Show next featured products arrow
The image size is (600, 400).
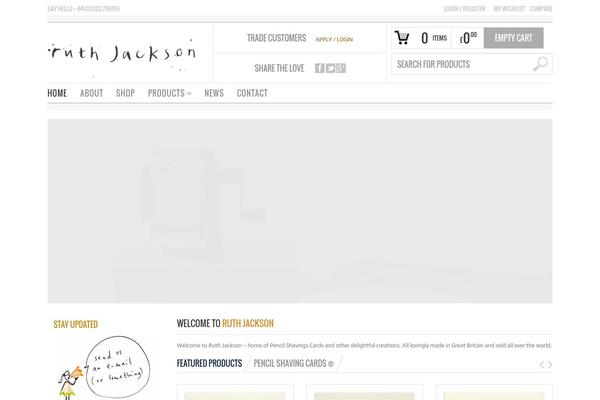pos(550,364)
